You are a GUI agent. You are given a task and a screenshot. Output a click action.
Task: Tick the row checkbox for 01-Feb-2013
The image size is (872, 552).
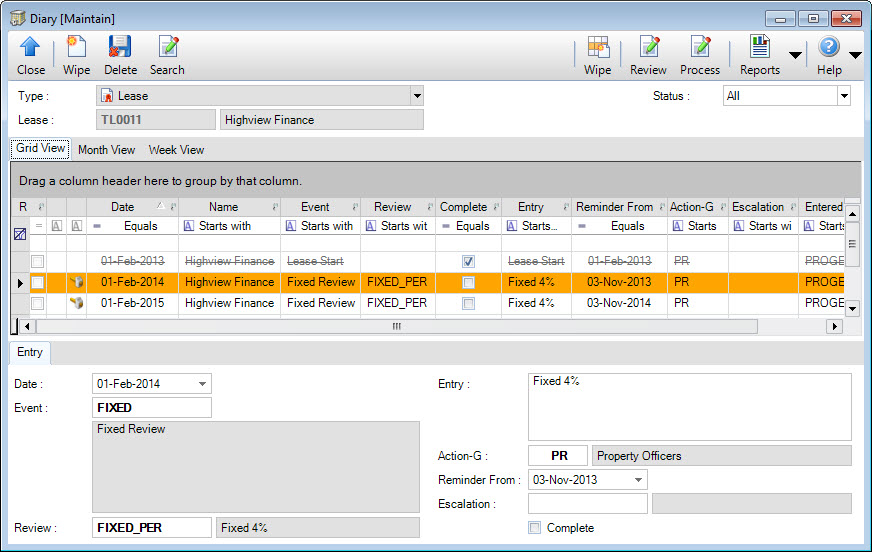pyautogui.click(x=37, y=261)
